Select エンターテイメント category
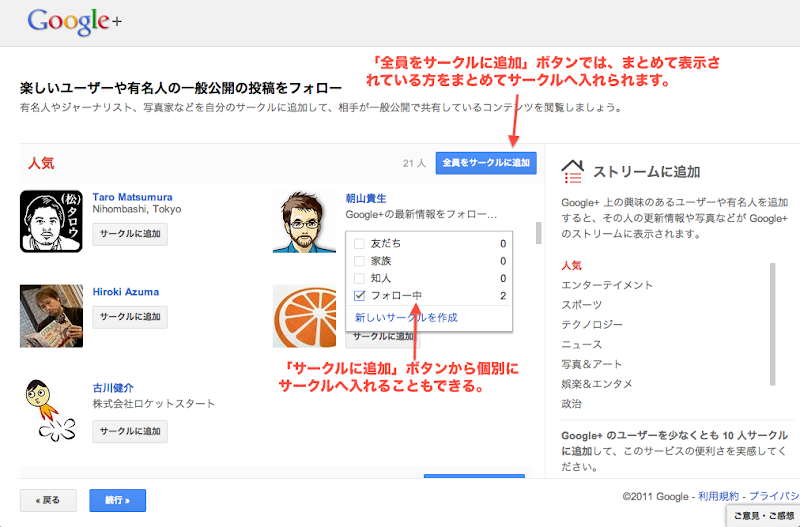 [607, 285]
